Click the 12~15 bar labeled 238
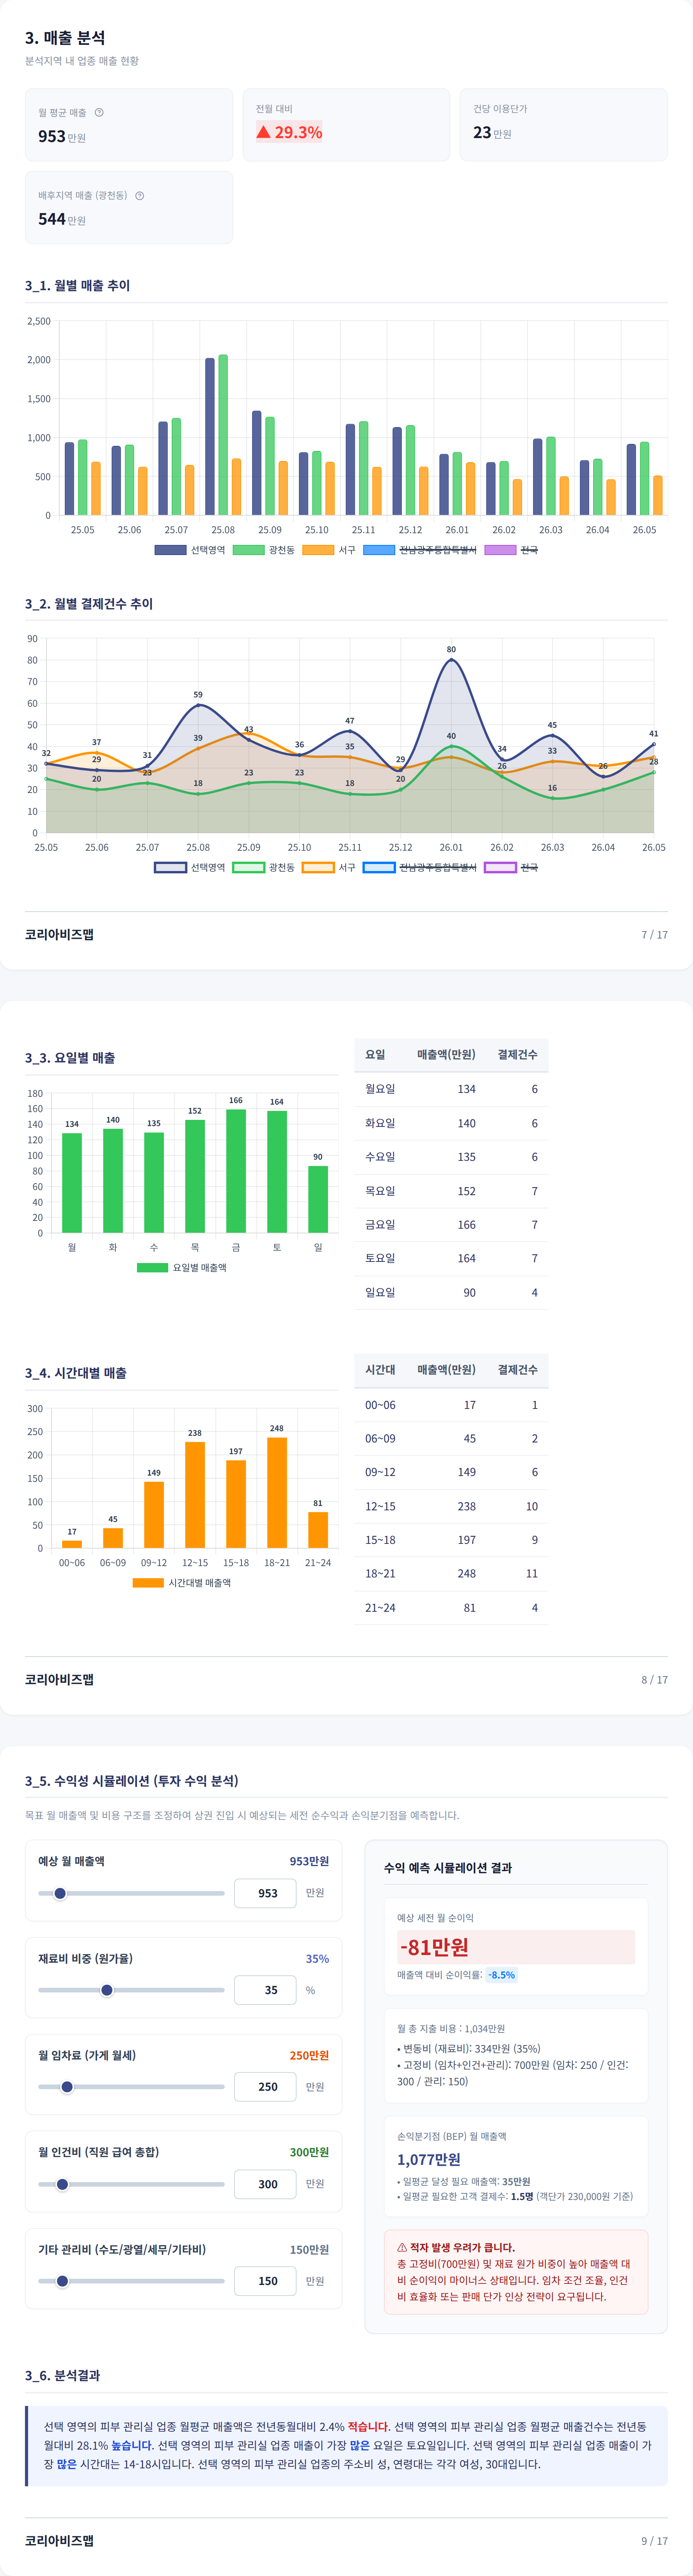Screen dimensions: 693x2576 click(195, 1495)
